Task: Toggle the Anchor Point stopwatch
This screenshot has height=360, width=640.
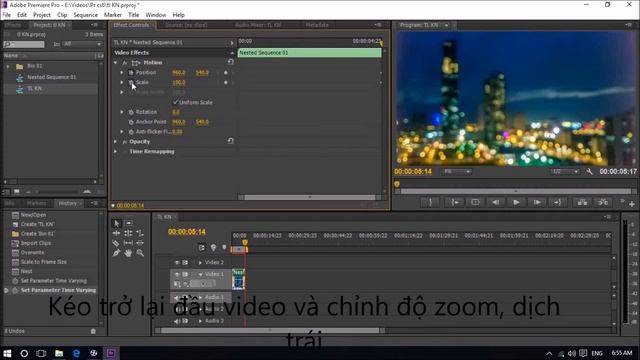Action: pos(131,122)
